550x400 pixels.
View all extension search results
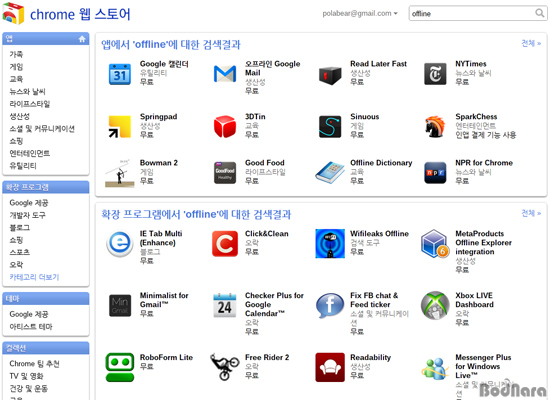(x=531, y=213)
